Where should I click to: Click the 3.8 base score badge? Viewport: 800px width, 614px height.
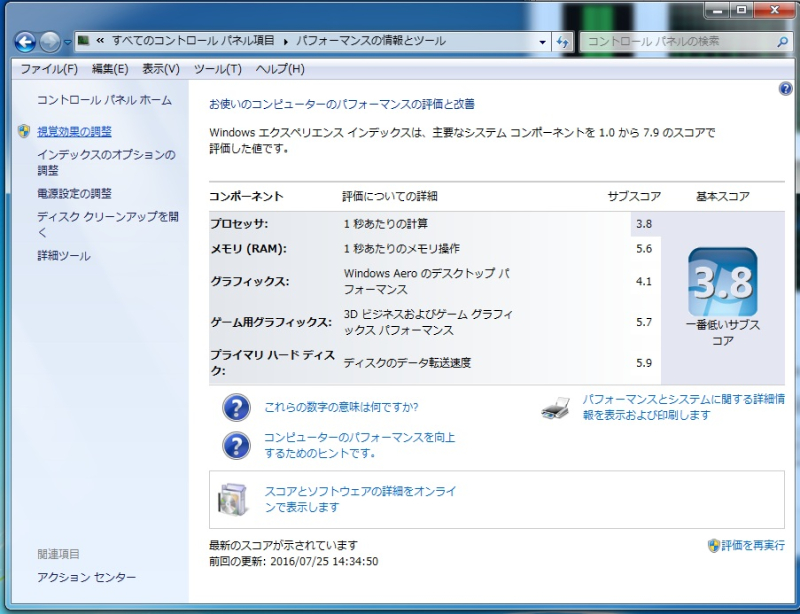pyautogui.click(x=722, y=282)
